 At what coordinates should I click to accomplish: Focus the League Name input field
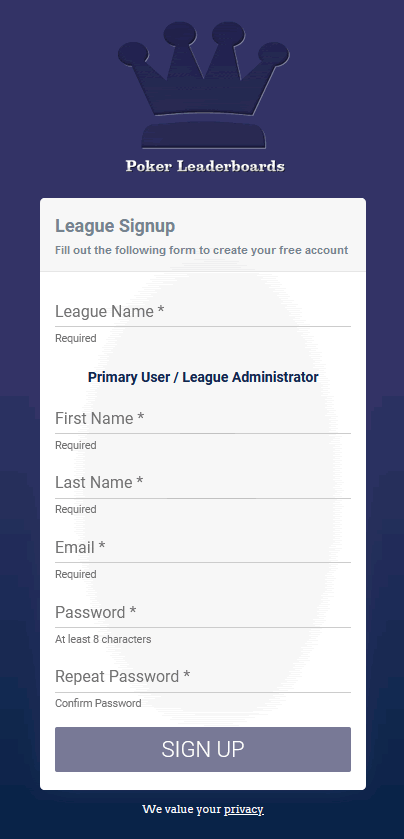[x=203, y=311]
